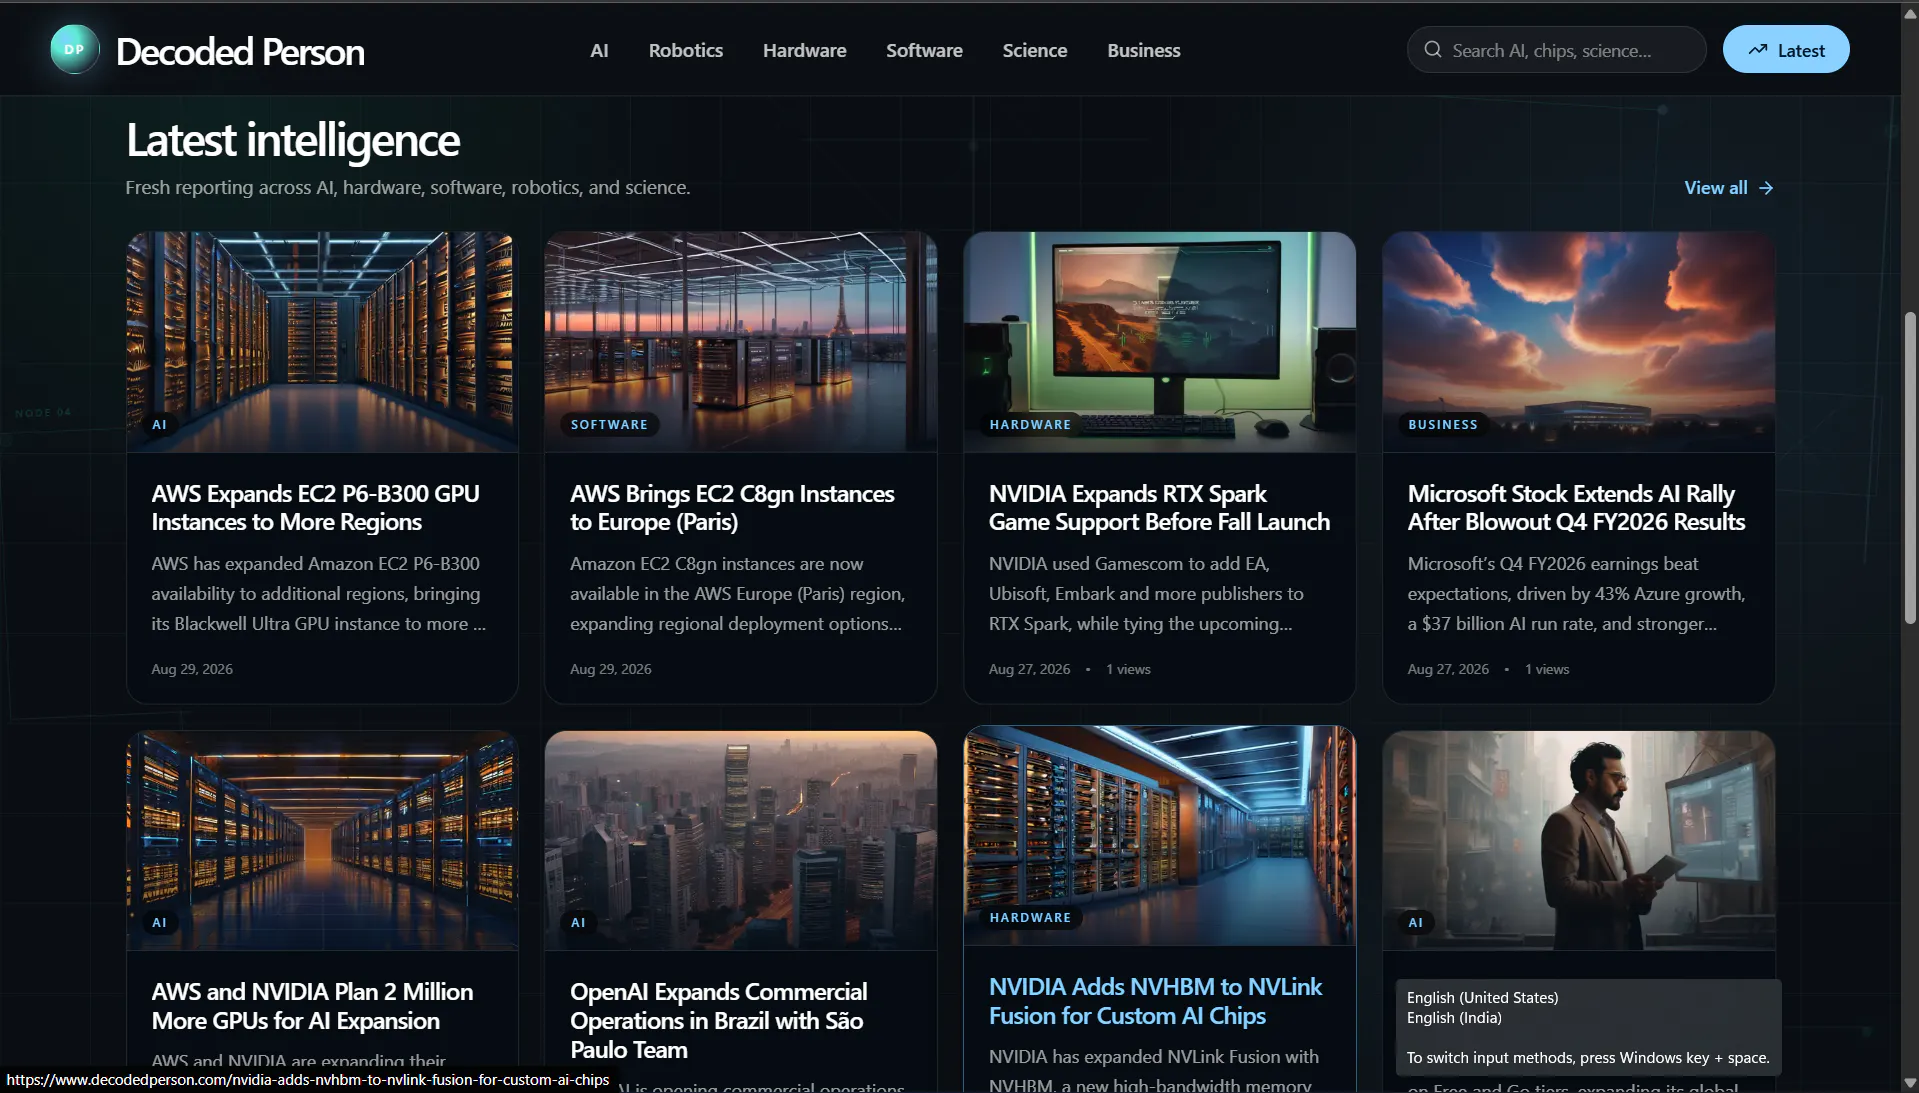Click the NVIDIA Gamescom card summary text
This screenshot has height=1093, width=1919.
pyautogui.click(x=1146, y=594)
